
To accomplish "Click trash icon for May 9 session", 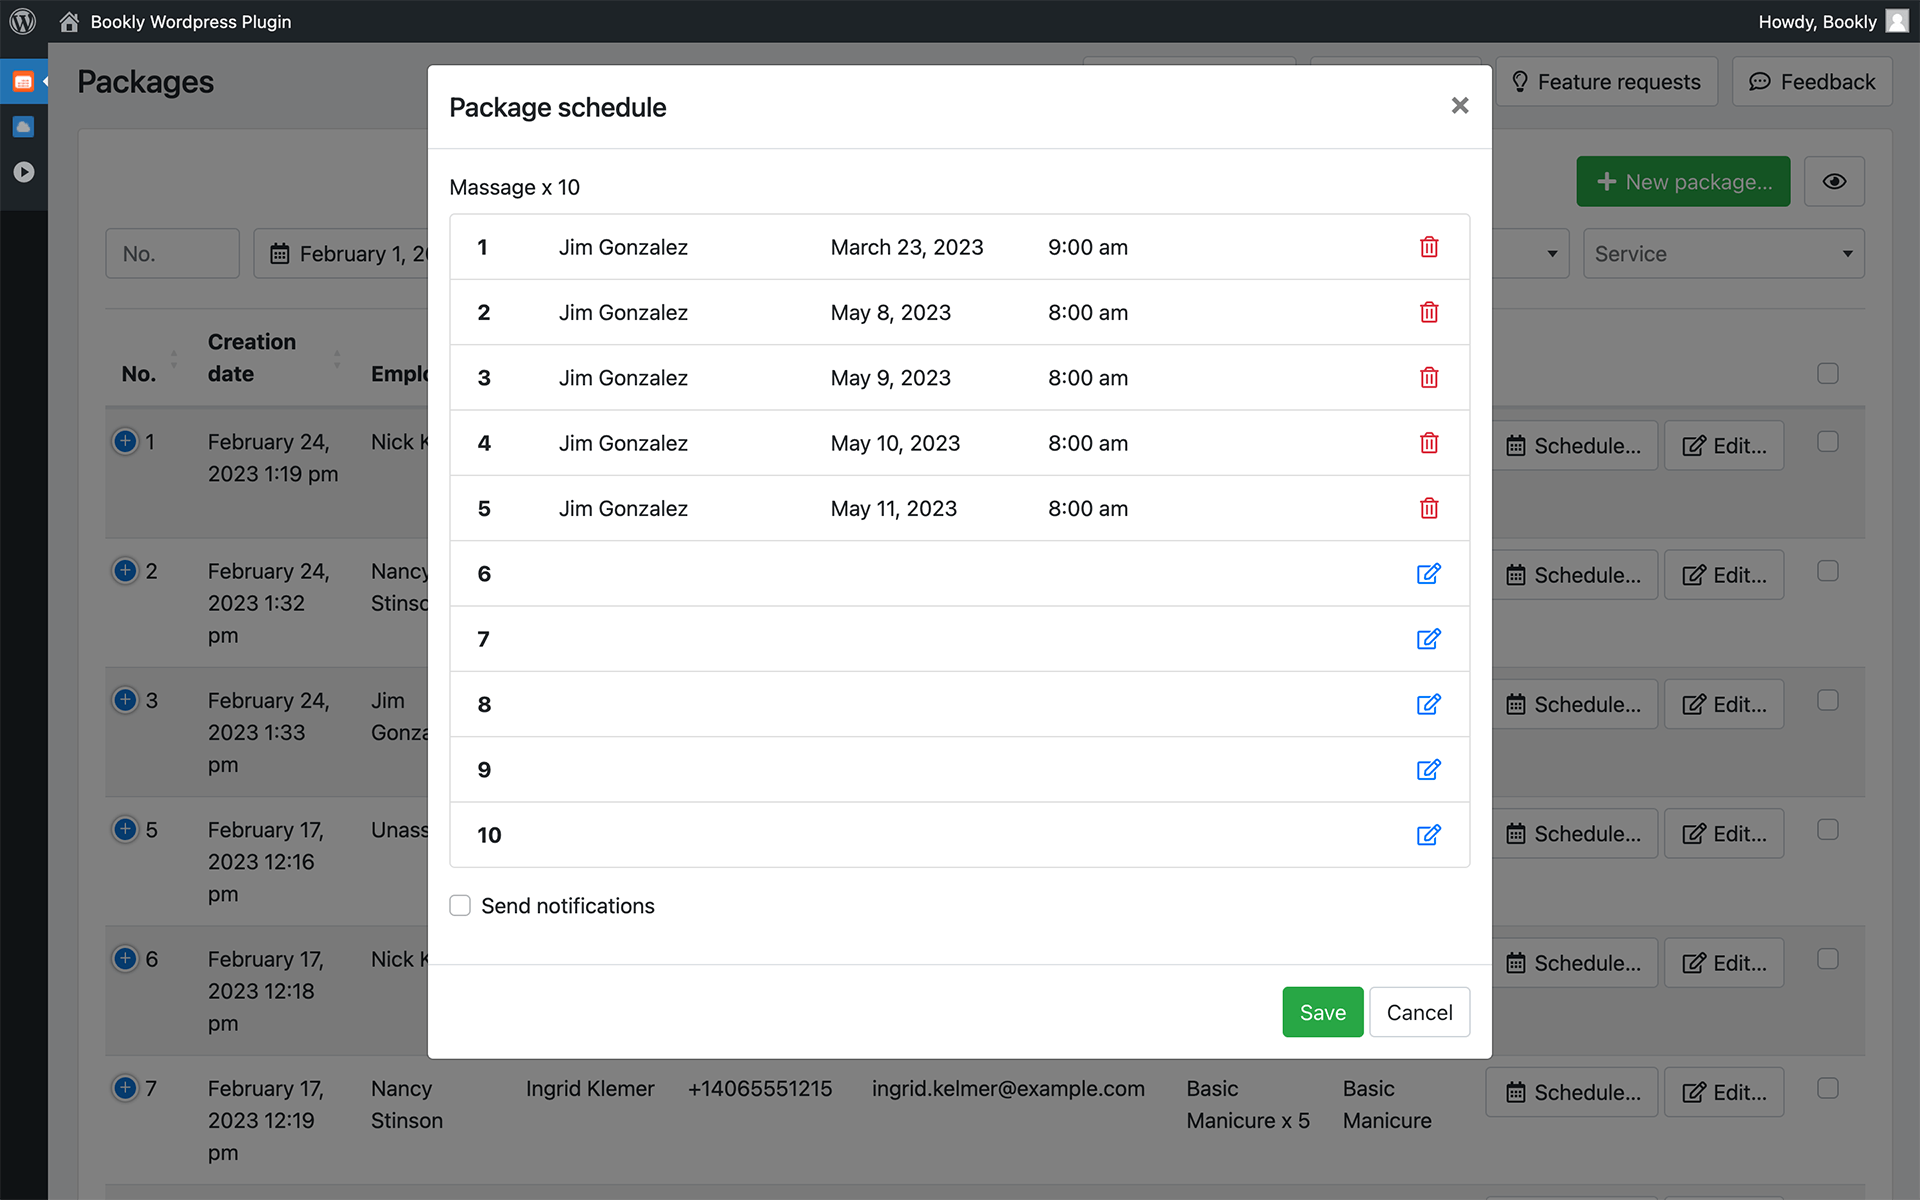I will [x=1428, y=378].
